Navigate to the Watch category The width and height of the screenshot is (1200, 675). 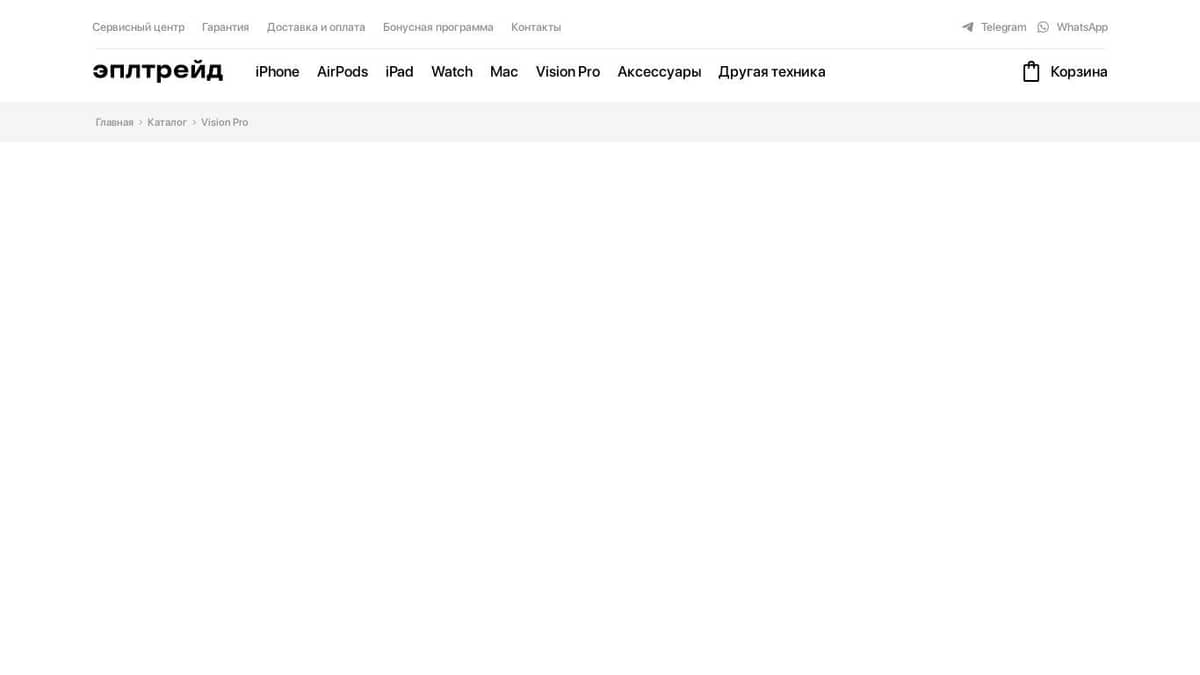pyautogui.click(x=451, y=72)
